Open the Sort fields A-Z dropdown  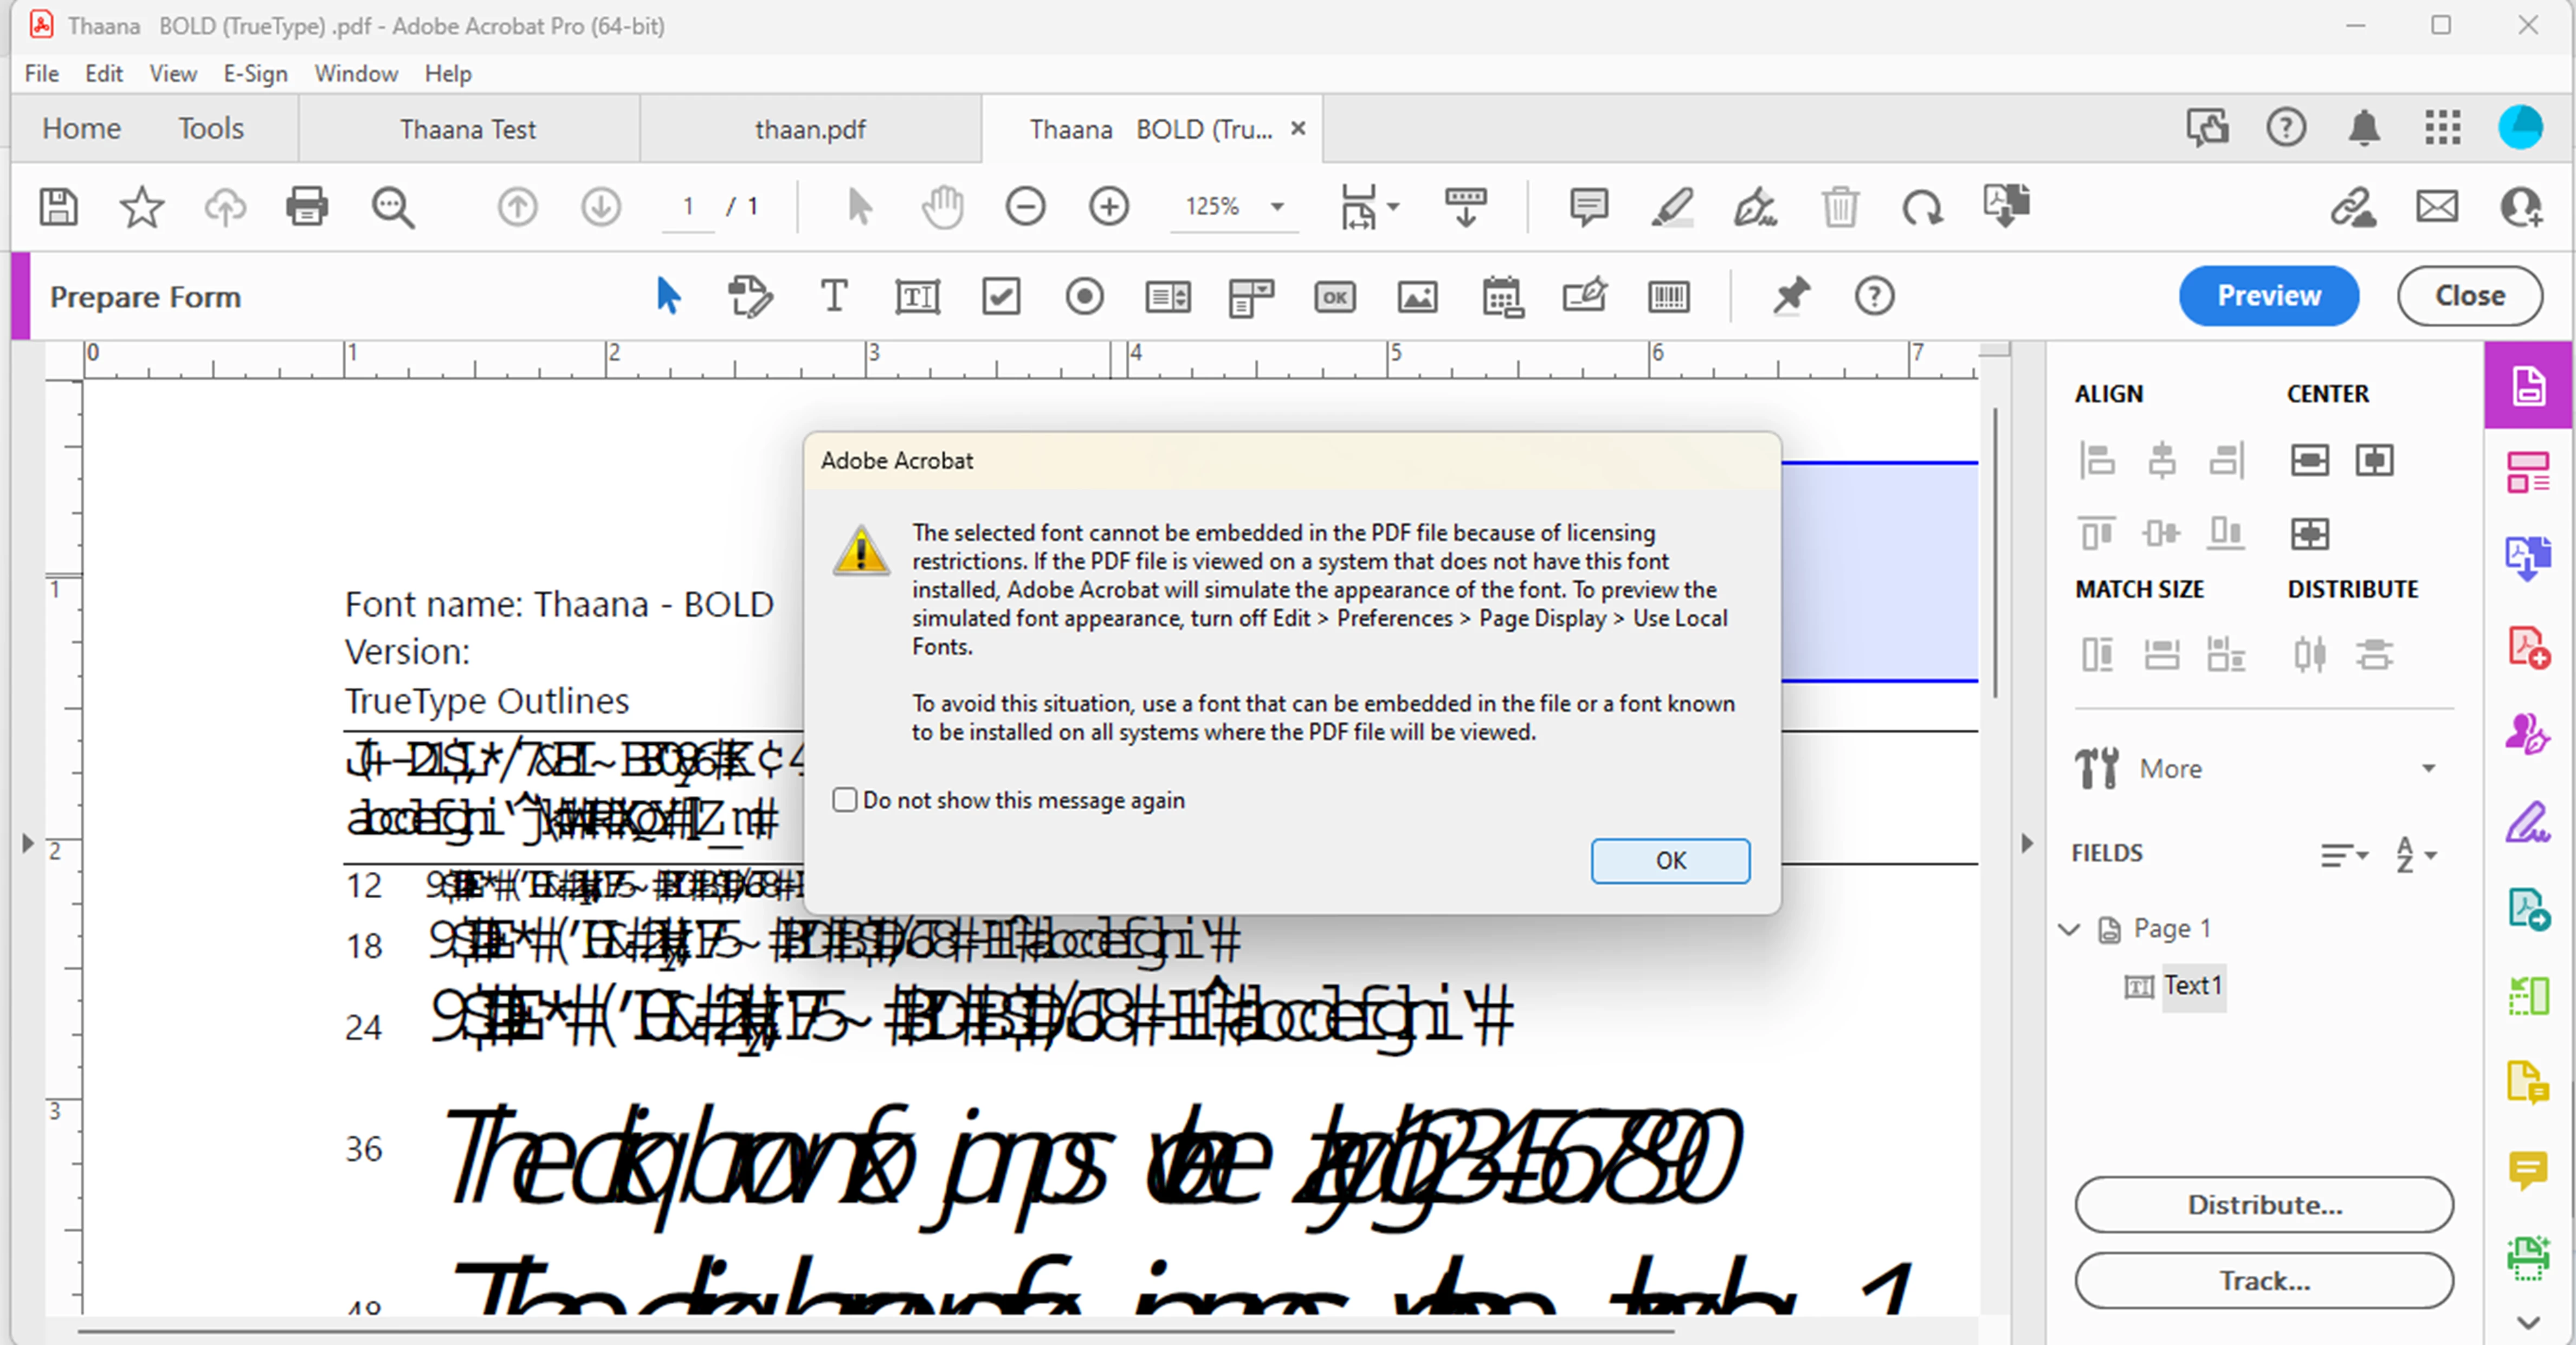tap(2416, 855)
